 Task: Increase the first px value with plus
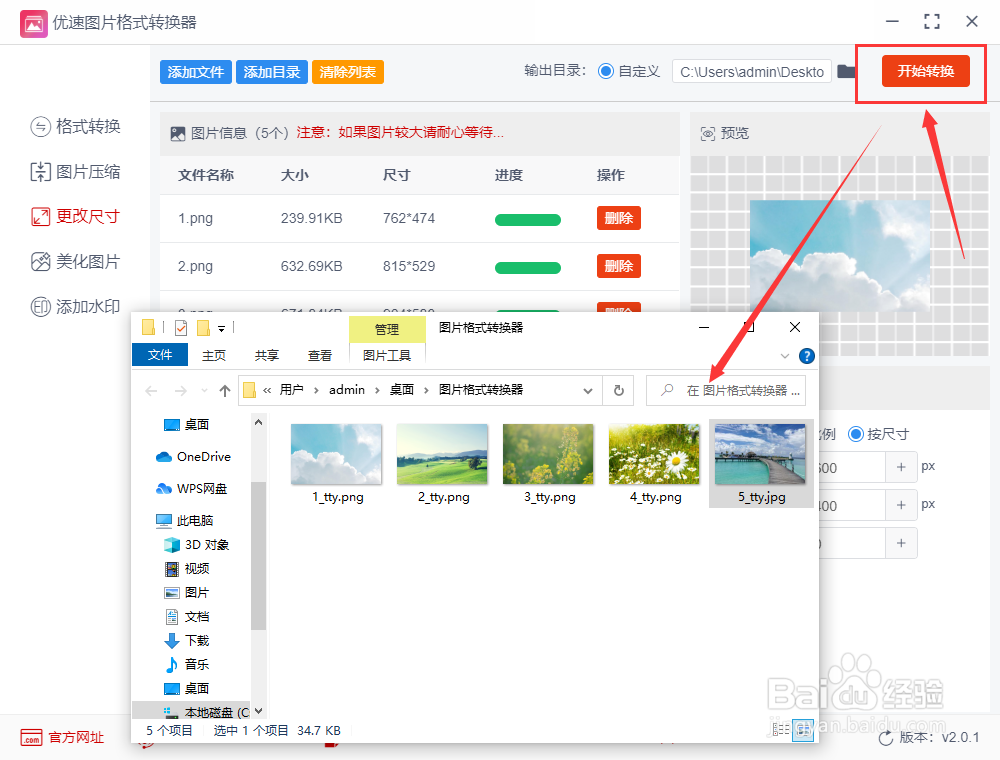pos(901,467)
